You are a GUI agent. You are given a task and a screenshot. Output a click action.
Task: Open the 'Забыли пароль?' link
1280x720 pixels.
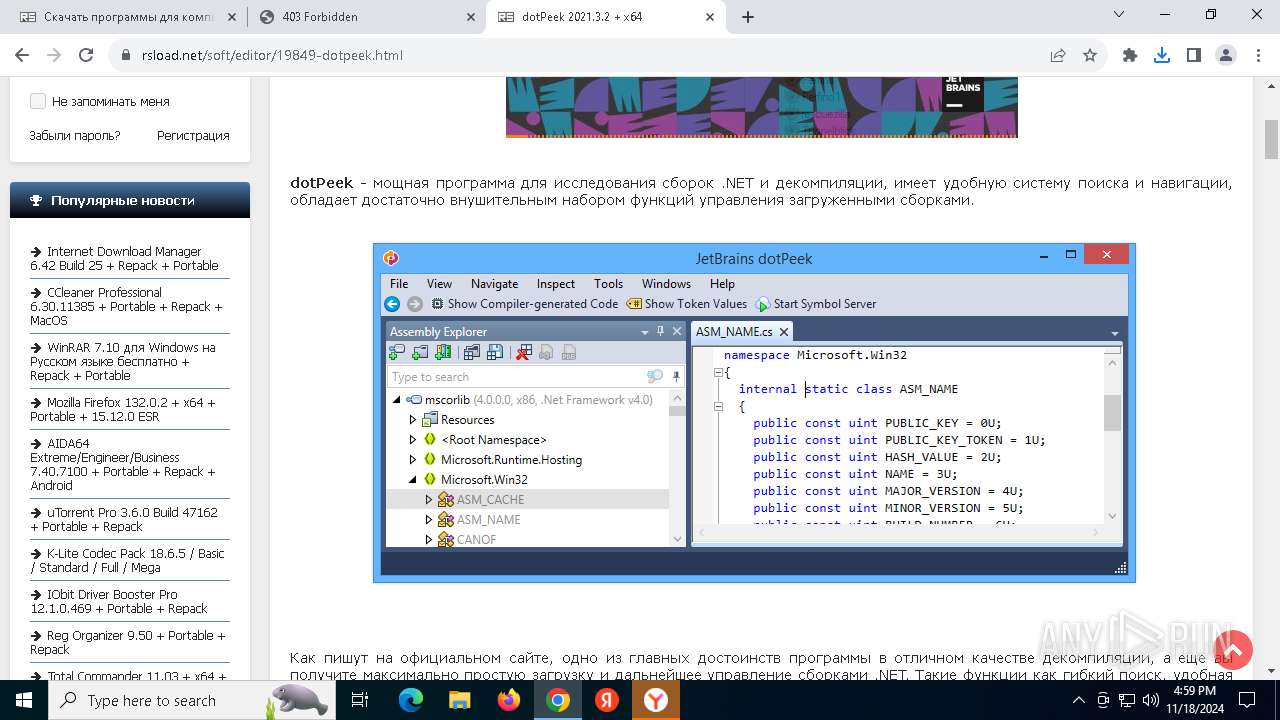(x=74, y=135)
